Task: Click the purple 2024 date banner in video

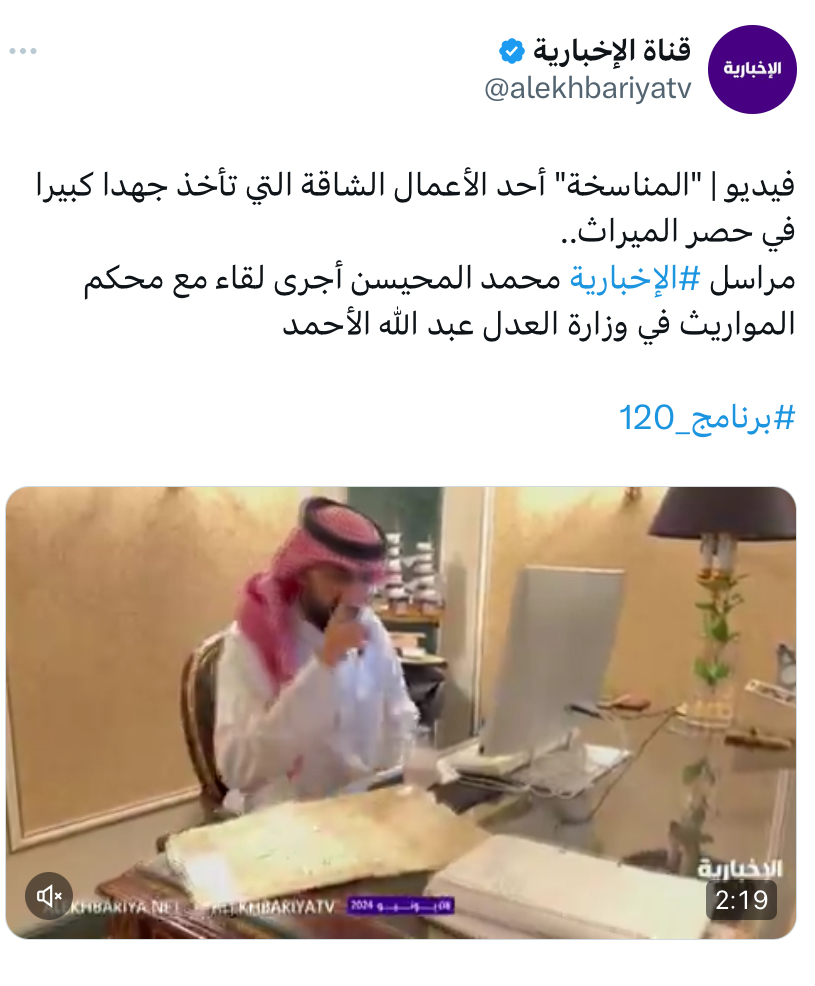Action: click(x=401, y=906)
